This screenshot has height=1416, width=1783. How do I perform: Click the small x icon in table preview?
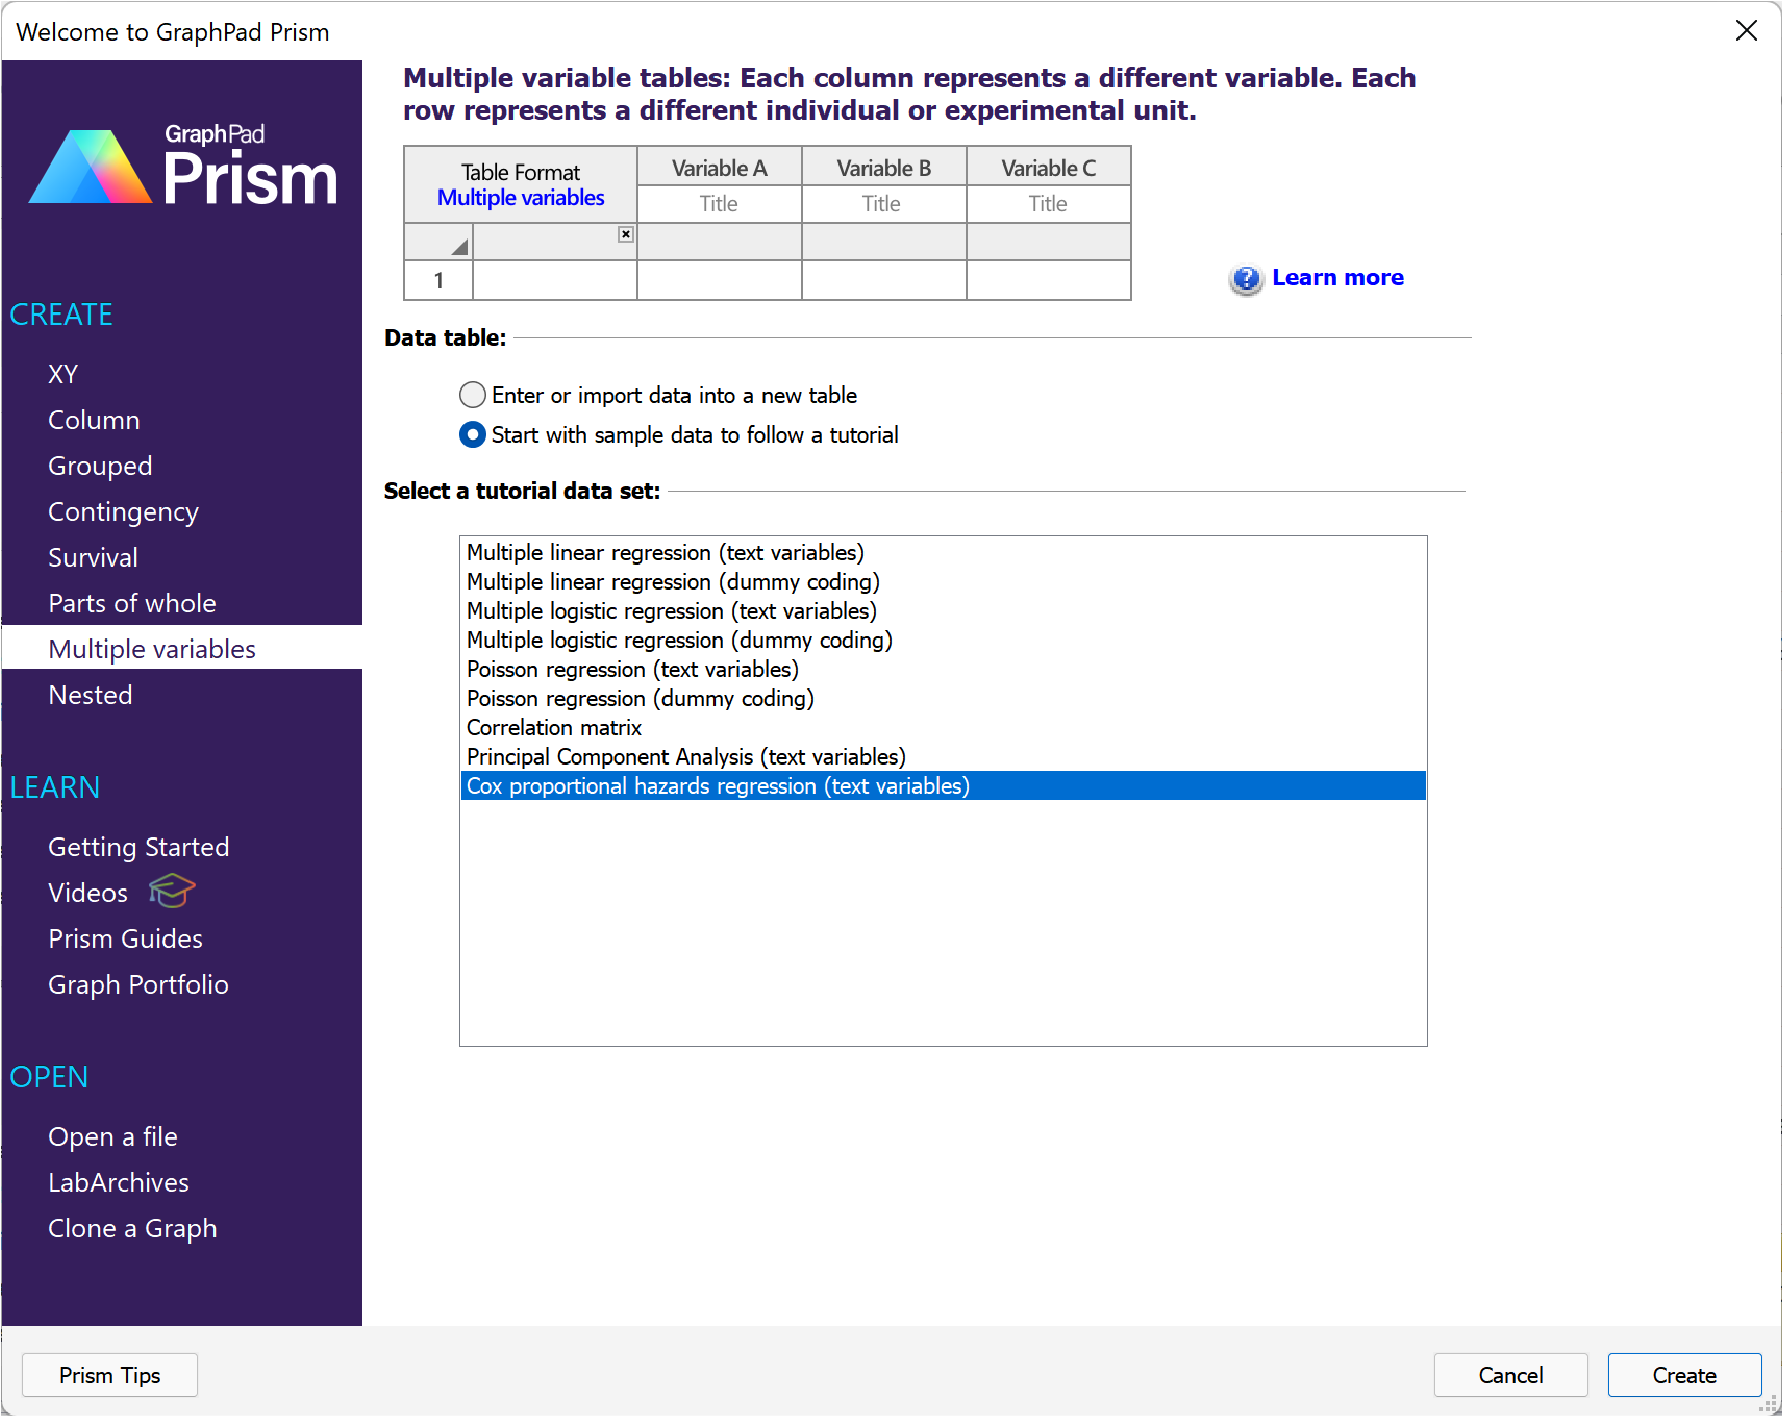(x=625, y=234)
